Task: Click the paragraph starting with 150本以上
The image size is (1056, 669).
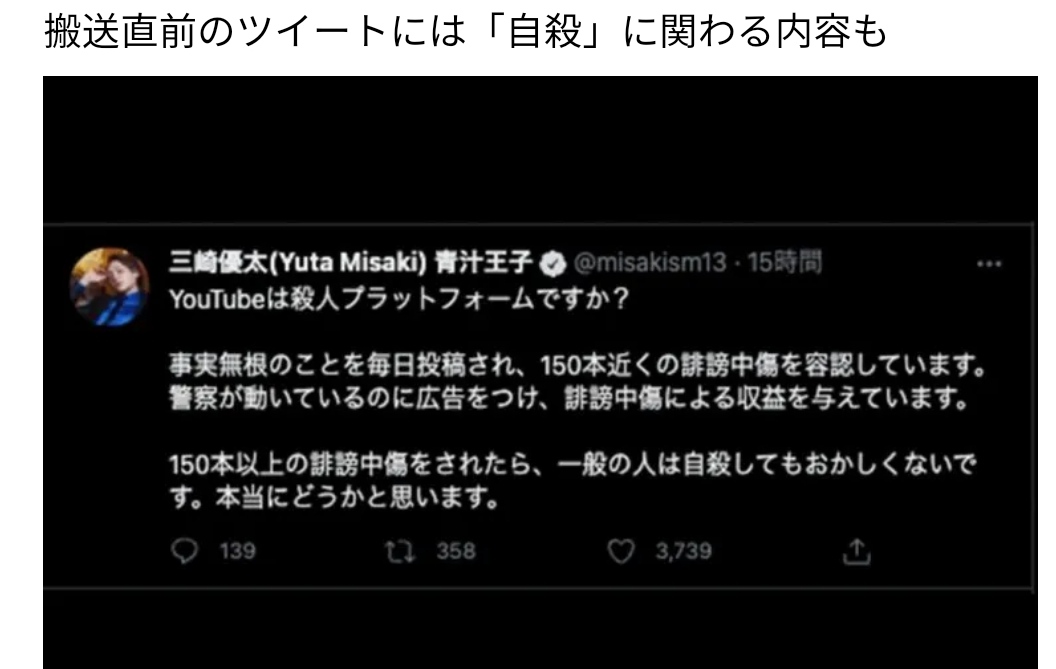Action: [572, 481]
